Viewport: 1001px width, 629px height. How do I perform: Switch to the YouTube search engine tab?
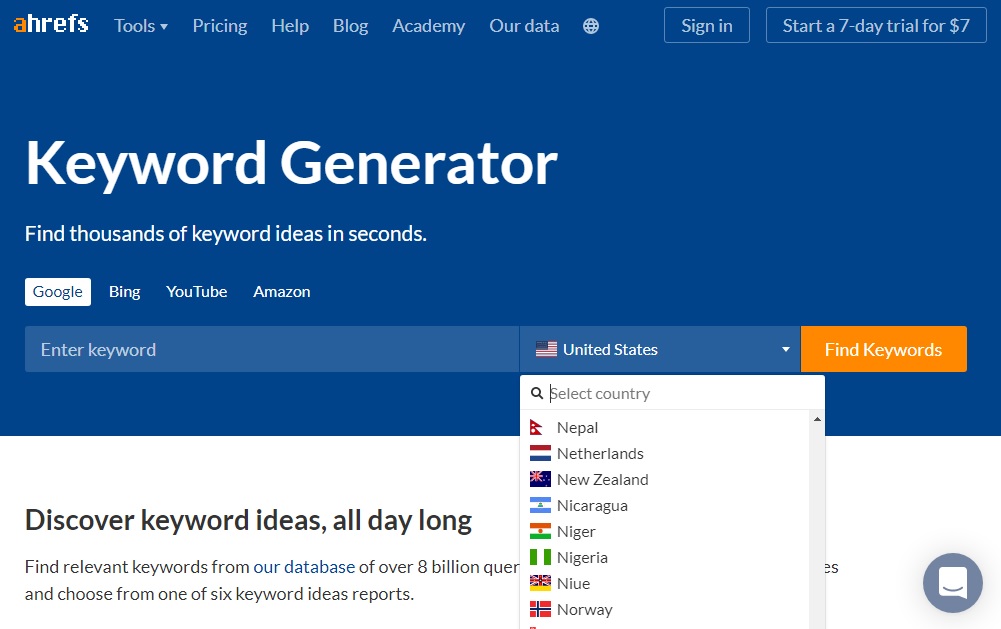(197, 292)
